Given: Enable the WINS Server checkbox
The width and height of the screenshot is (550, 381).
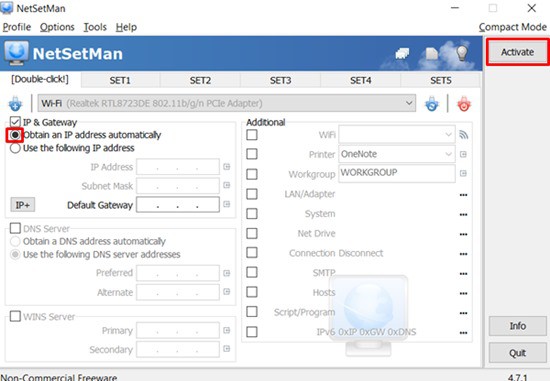Looking at the screenshot, I should (15, 316).
